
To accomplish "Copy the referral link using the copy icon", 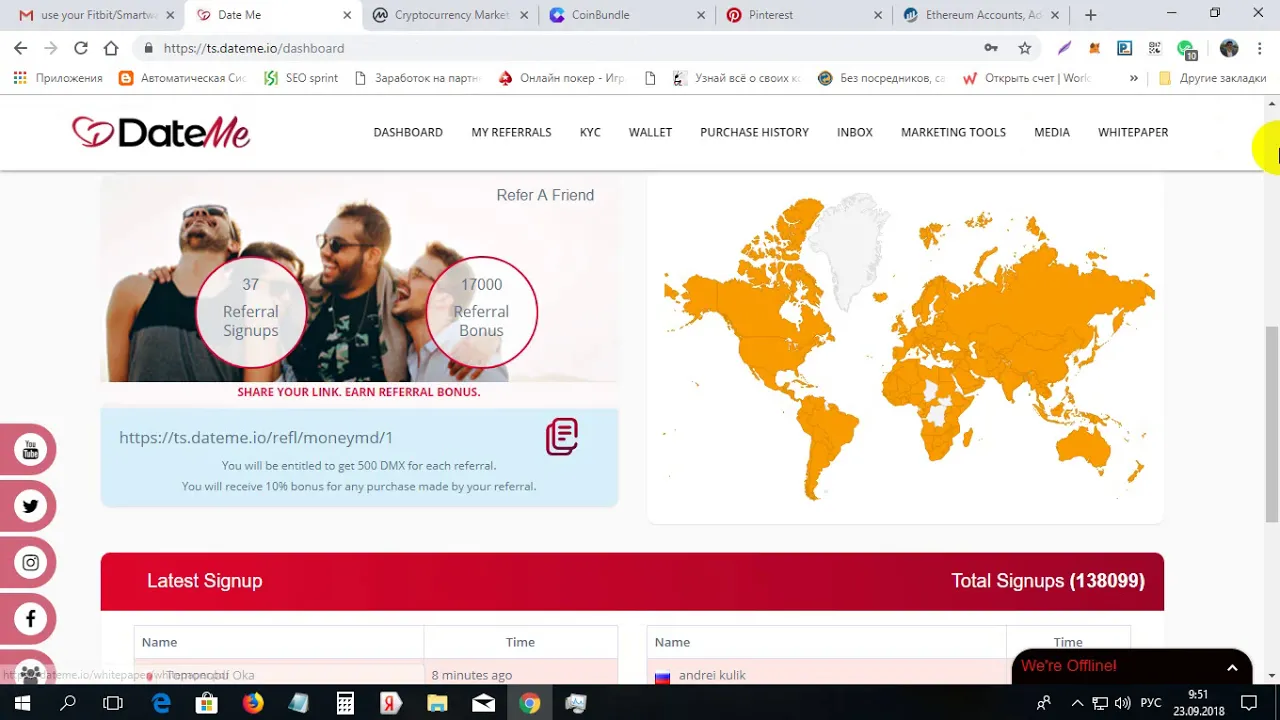I will pyautogui.click(x=561, y=437).
